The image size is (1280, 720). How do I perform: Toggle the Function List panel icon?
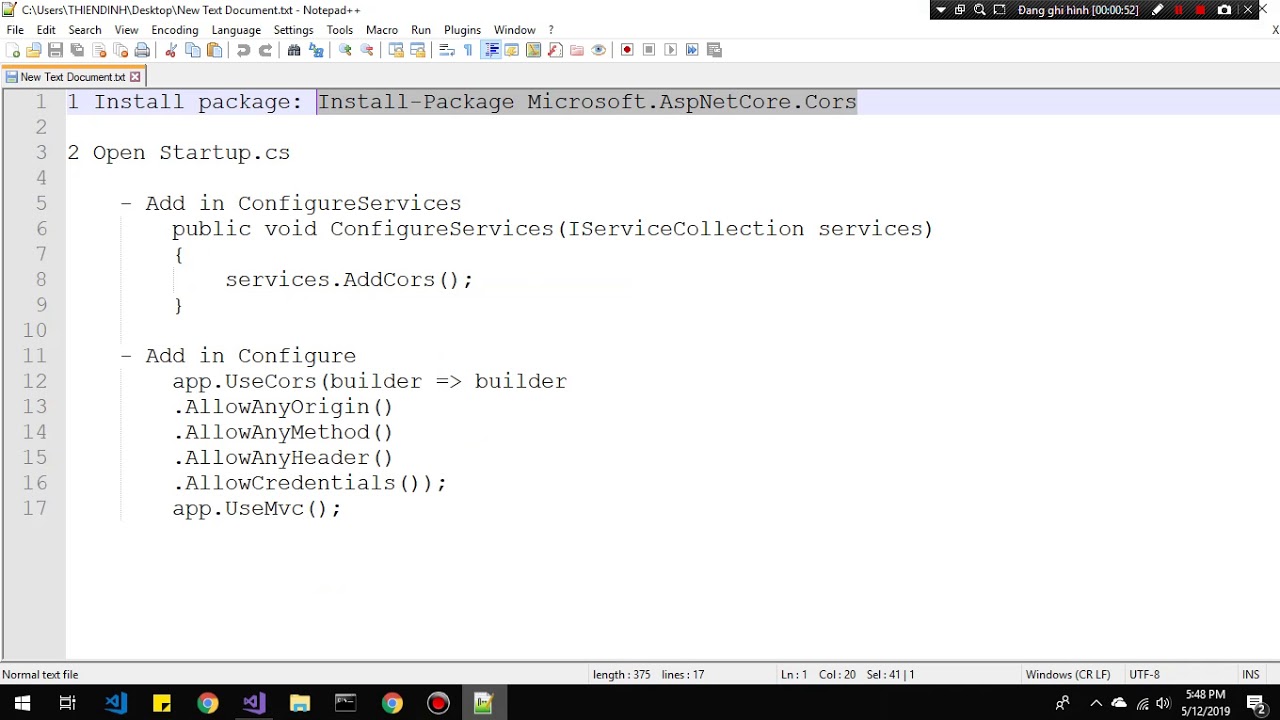pos(555,50)
